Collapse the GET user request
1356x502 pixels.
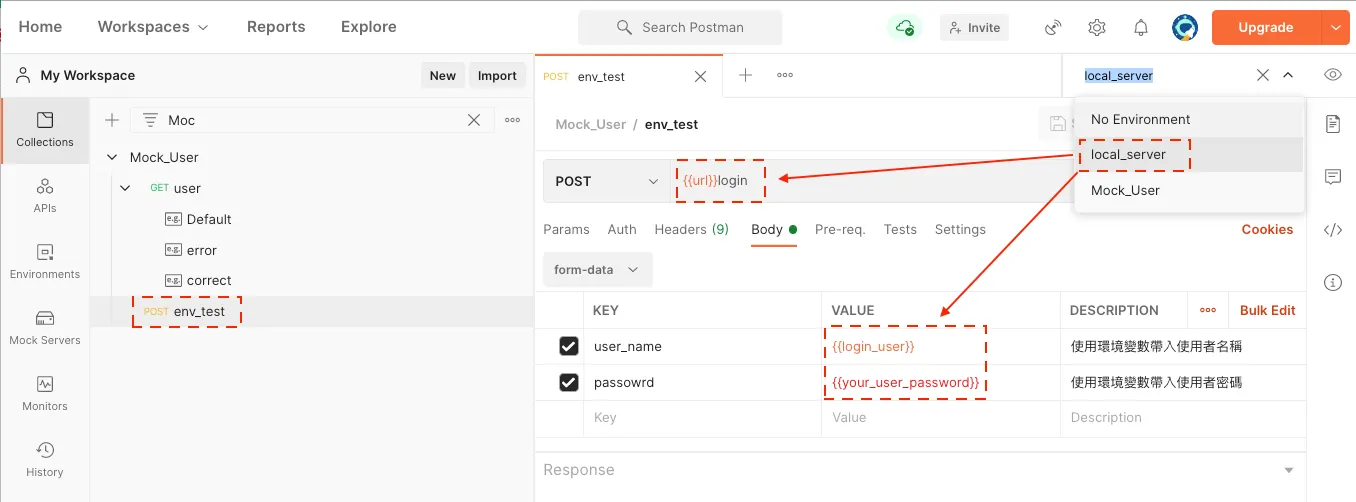(x=125, y=188)
